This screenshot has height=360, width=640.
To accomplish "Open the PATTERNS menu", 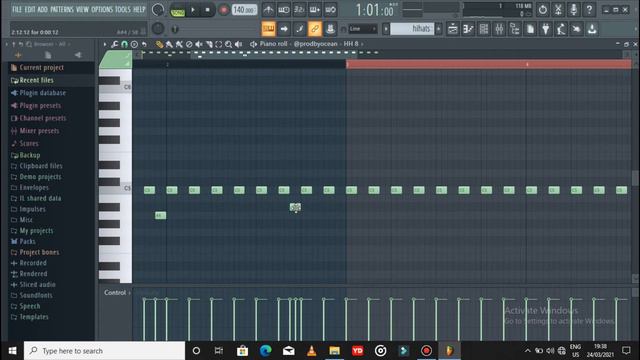I will point(62,9).
